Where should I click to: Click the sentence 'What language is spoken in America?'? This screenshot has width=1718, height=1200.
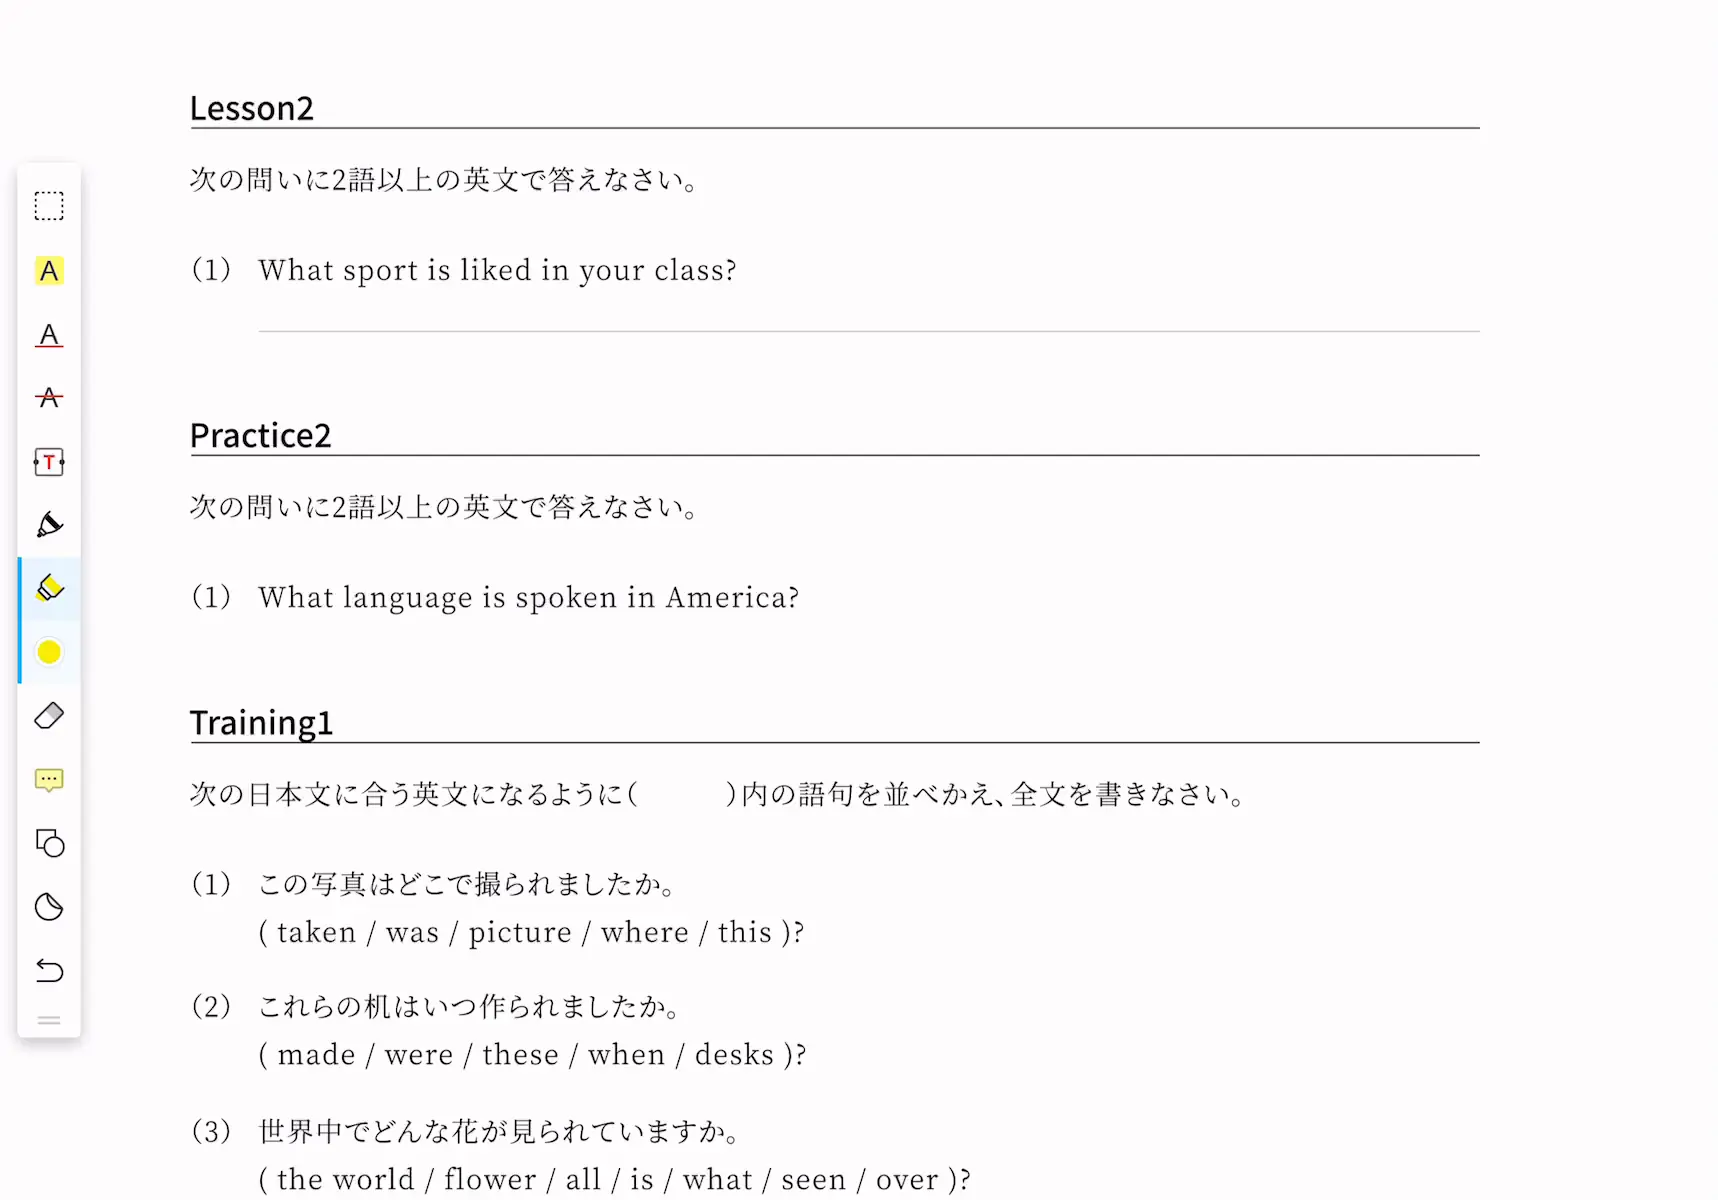pos(528,598)
